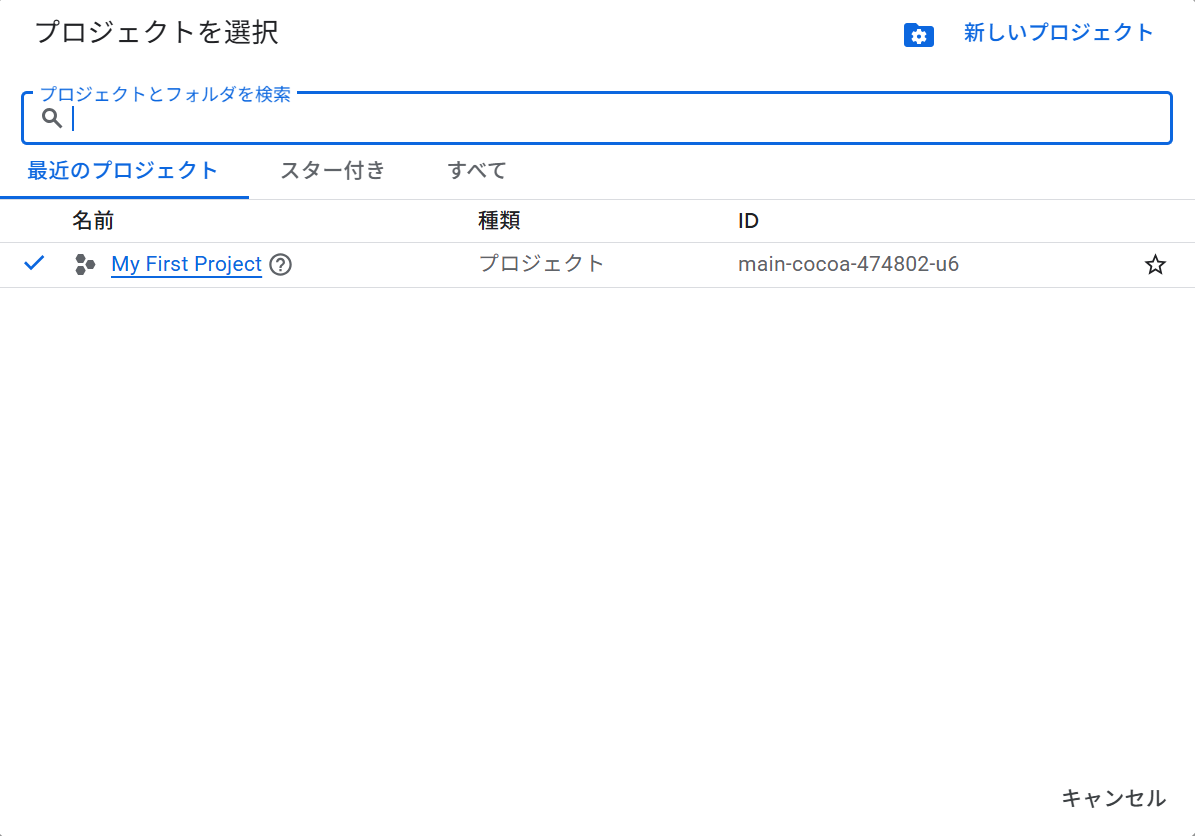Open the 新しいプロジェクト link
Screen dimensions: 1195x836
click(x=1058, y=33)
